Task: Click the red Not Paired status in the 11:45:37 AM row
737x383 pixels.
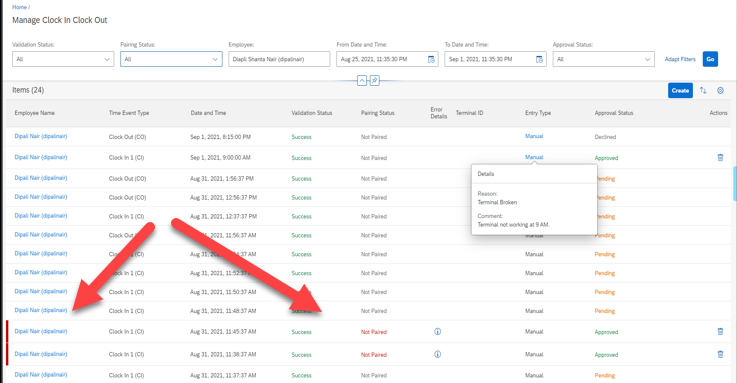Action: [x=374, y=332]
